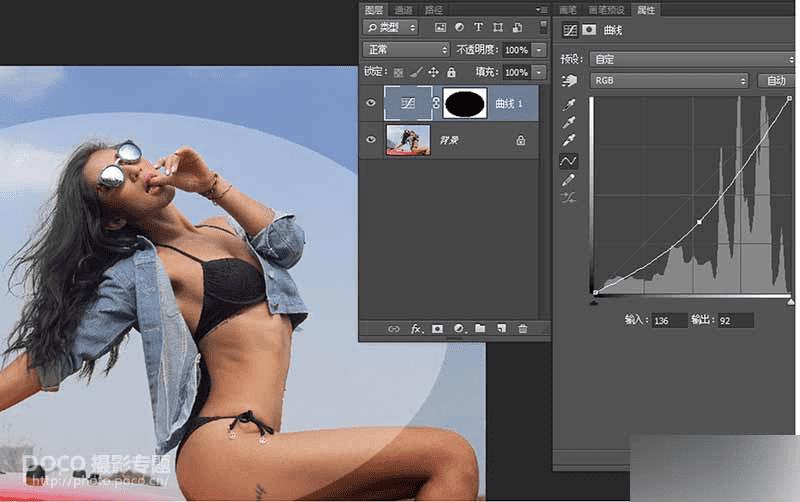Open the 正常 blend mode dropdown
Screen dimensions: 800x502
click(405, 49)
